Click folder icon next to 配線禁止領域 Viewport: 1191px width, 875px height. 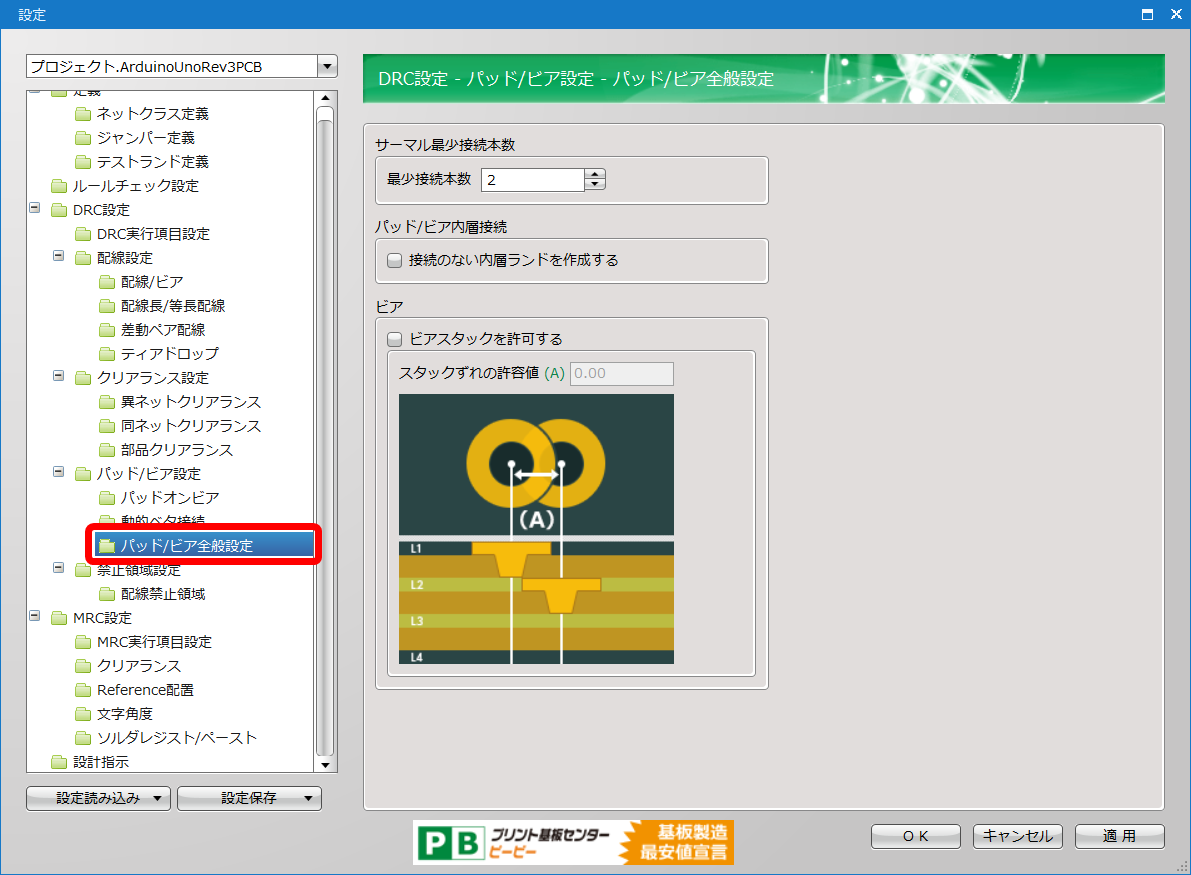[107, 594]
